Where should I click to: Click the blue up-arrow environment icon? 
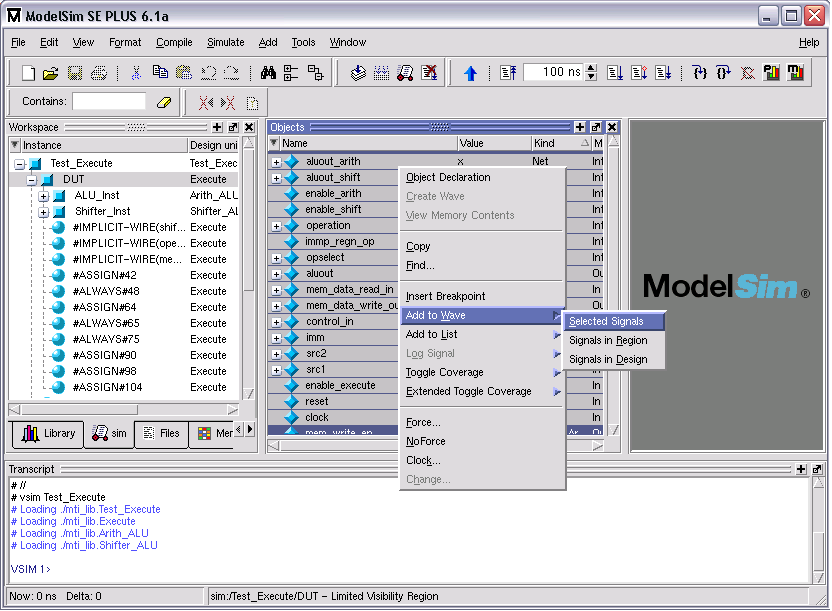click(470, 73)
